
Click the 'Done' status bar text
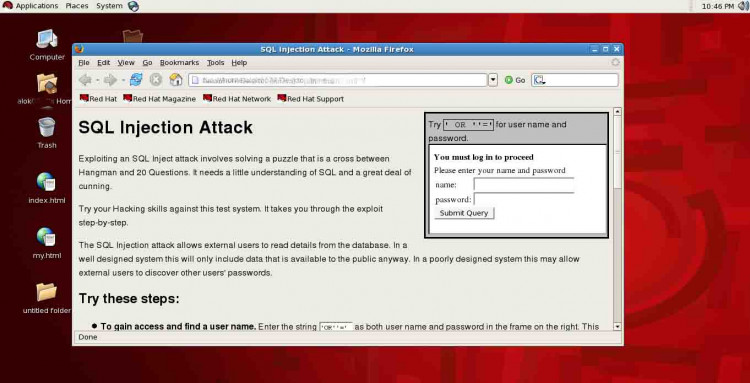[88, 337]
